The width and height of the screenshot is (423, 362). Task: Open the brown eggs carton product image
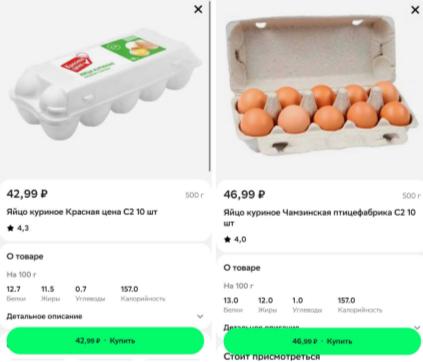321,85
